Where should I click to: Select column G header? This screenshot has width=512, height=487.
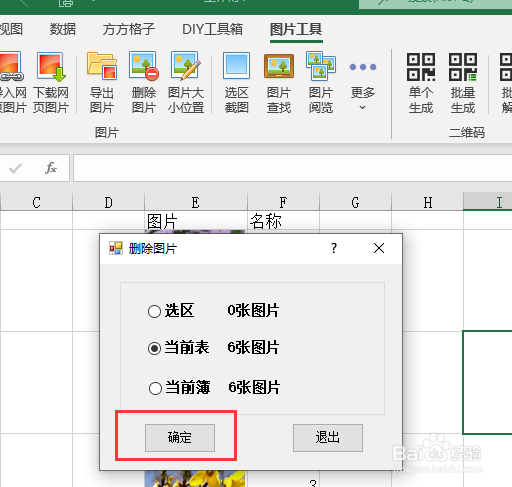tap(355, 202)
